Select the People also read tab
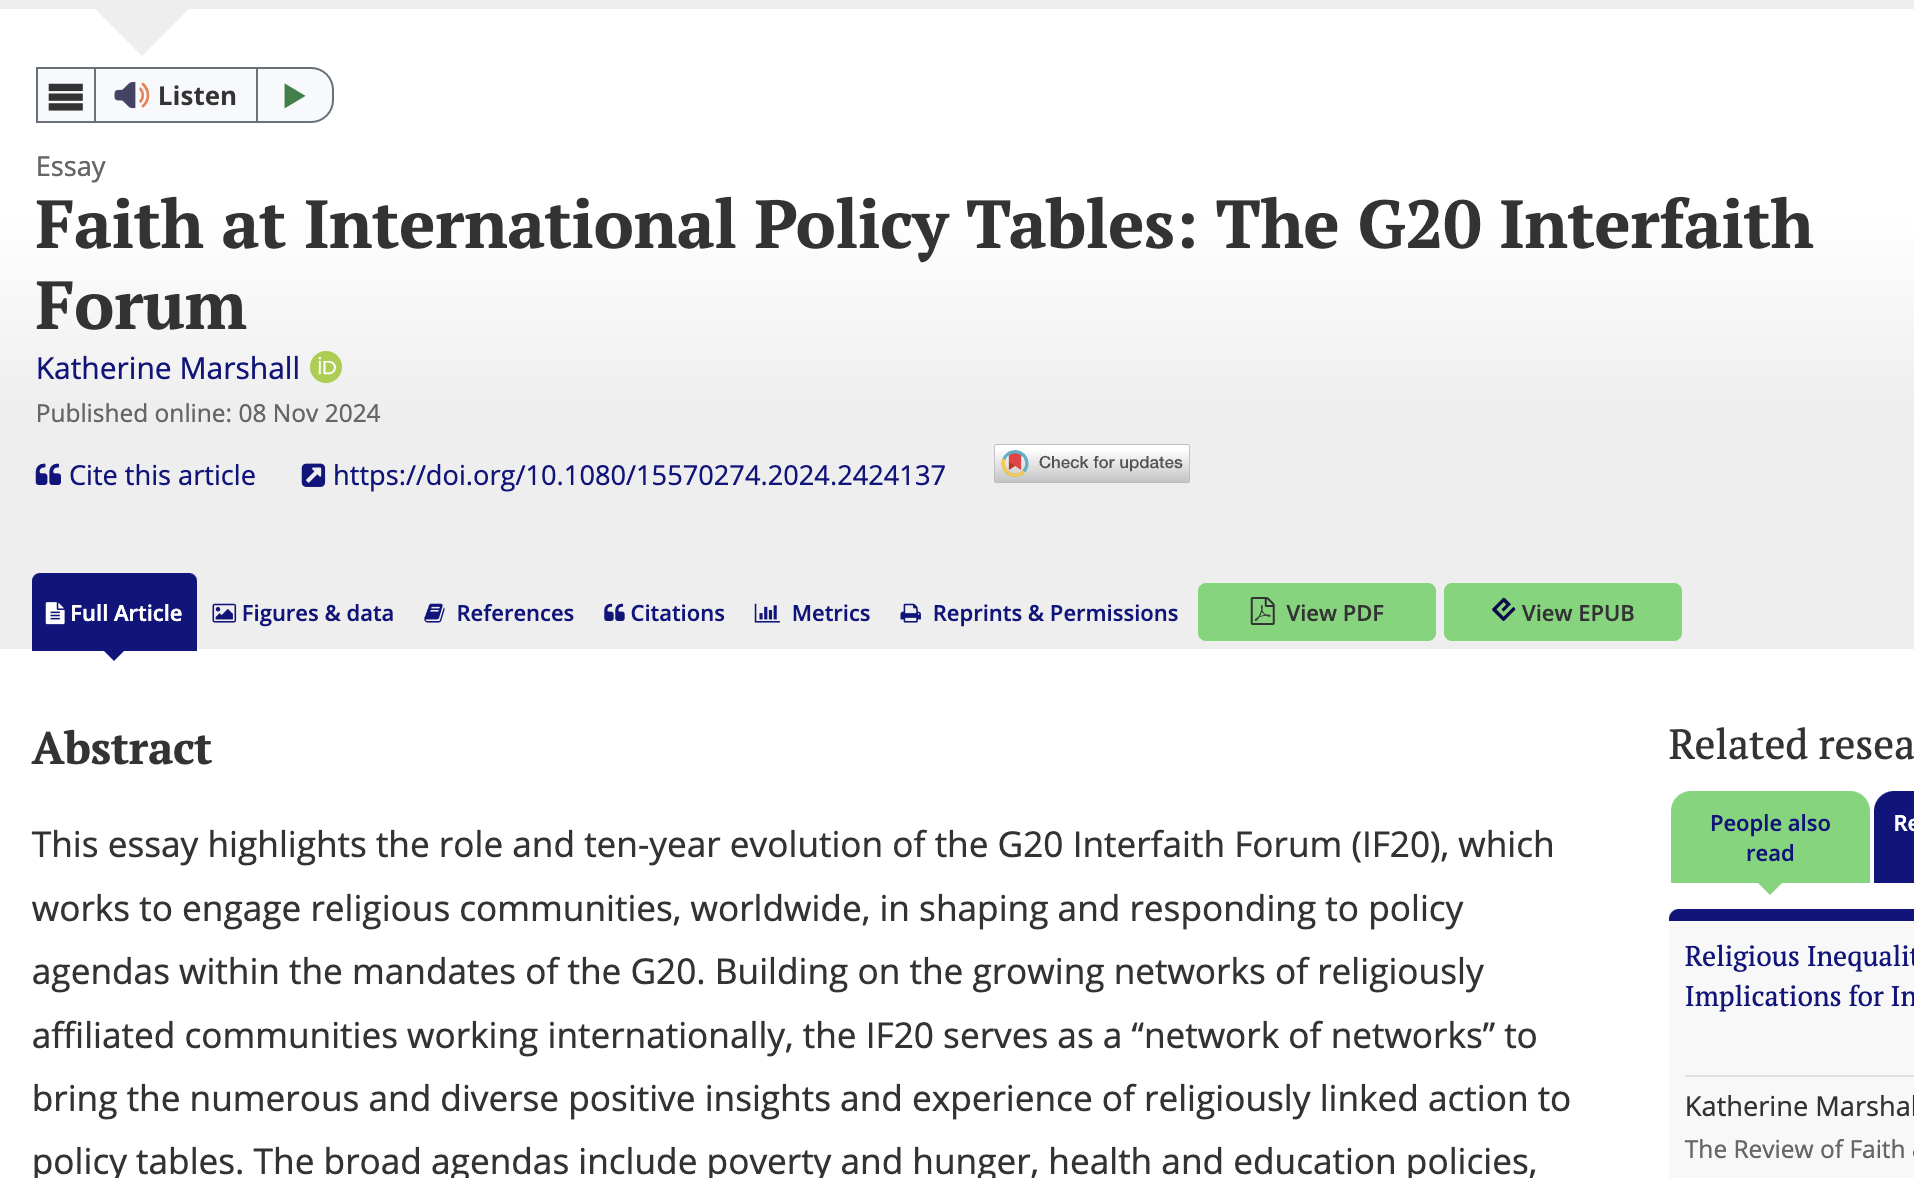Viewport: 1914px width, 1178px height. tap(1770, 838)
